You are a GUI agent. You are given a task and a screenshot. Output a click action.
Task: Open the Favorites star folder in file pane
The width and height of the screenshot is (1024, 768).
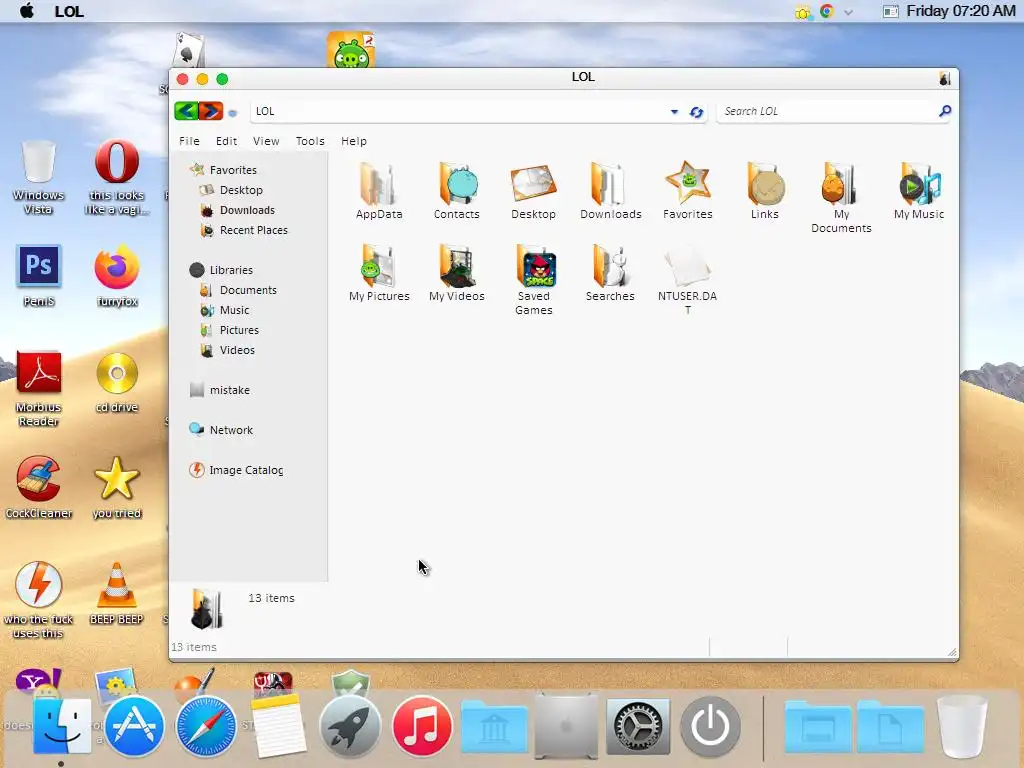[x=688, y=191]
